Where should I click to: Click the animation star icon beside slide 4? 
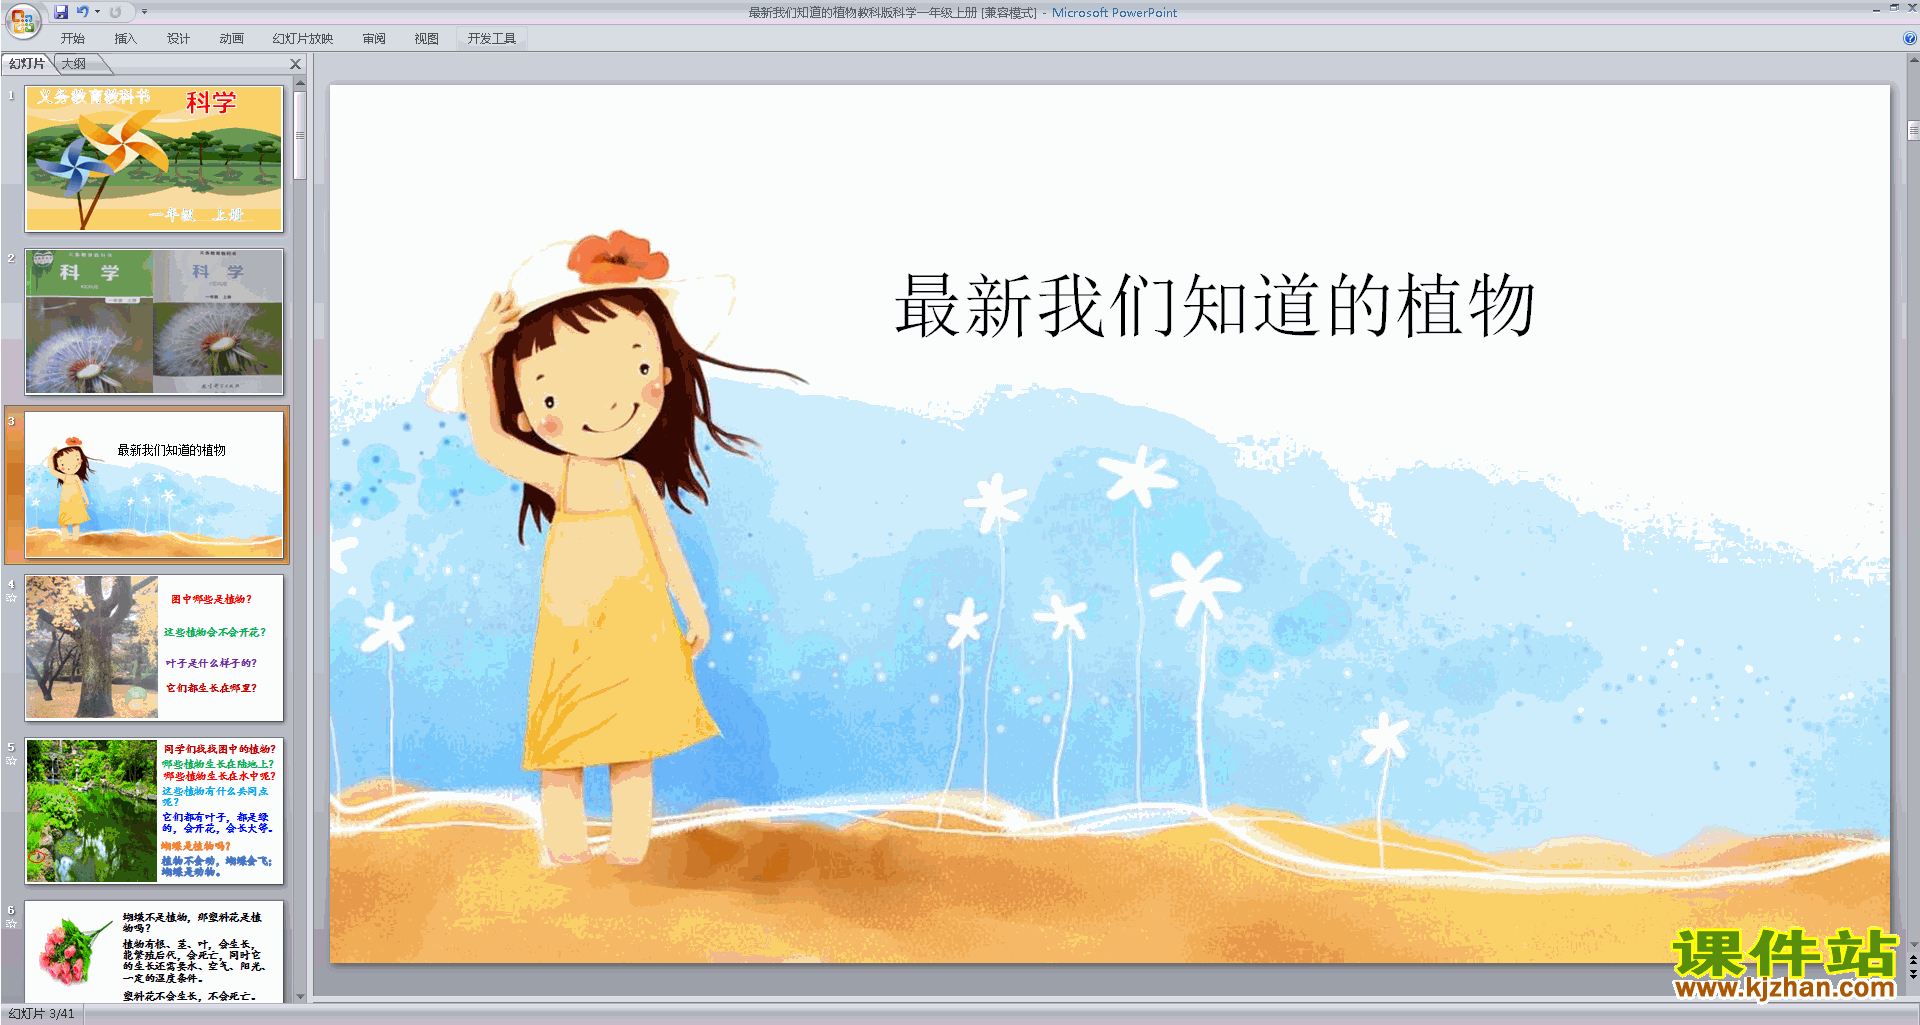click(11, 598)
